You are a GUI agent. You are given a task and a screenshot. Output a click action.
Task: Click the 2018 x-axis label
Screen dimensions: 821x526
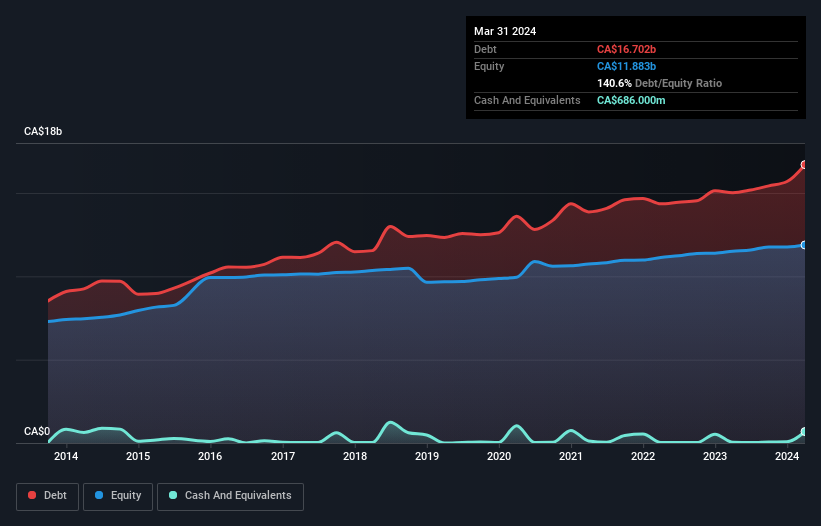pos(355,456)
